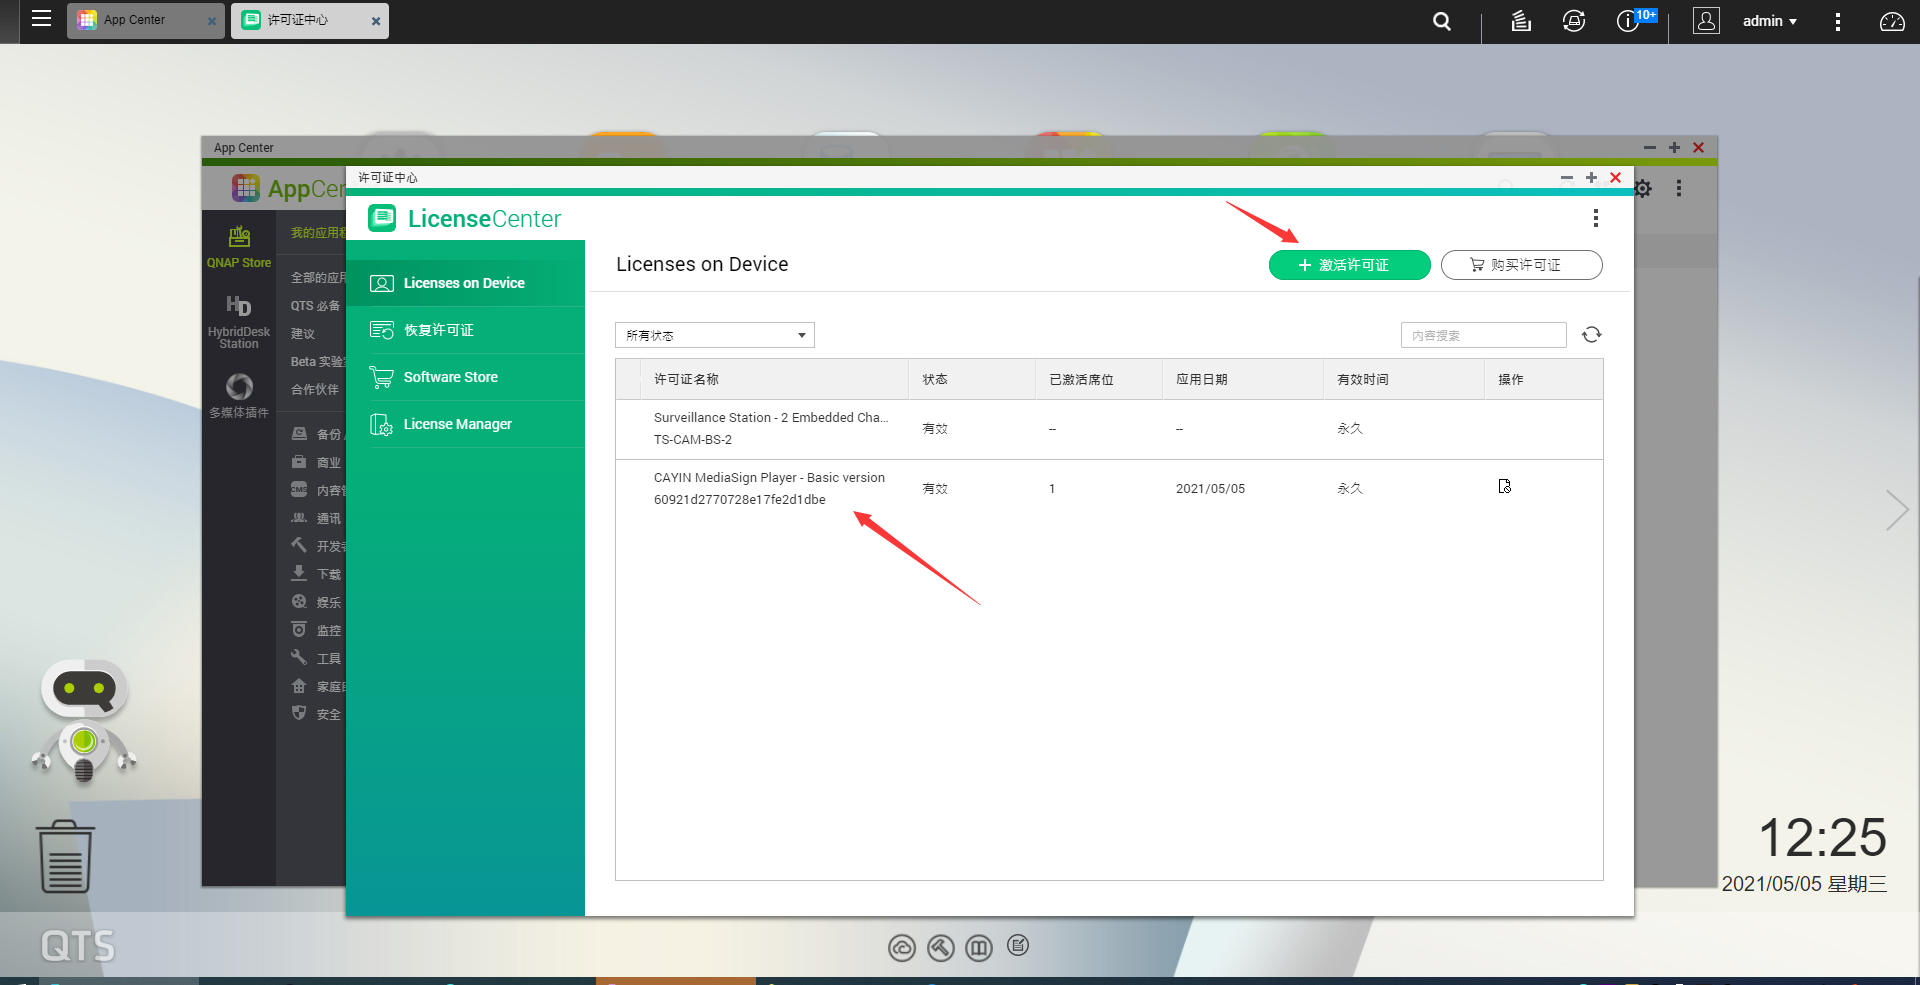Select Software Store in sidebar
Image resolution: width=1920 pixels, height=985 pixels.
click(450, 377)
